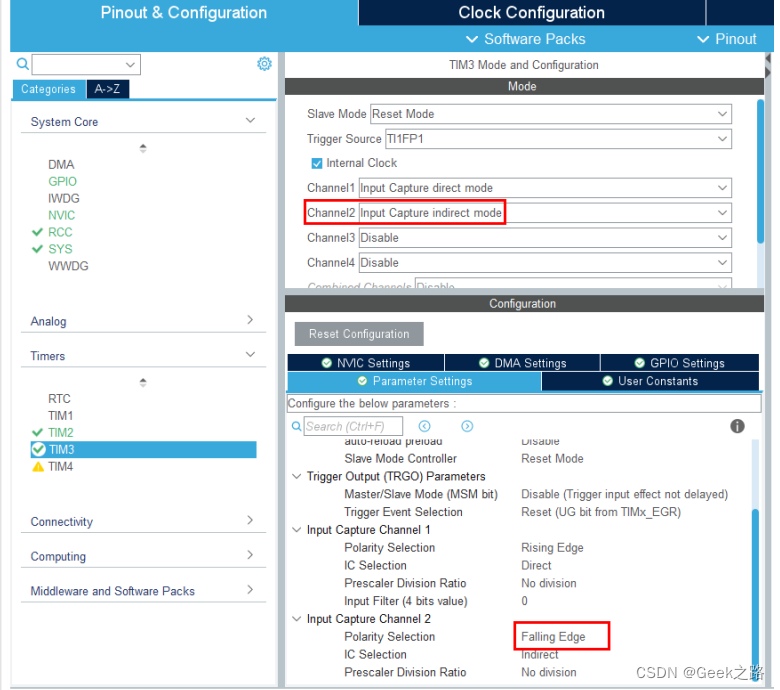This screenshot has width=780, height=690.
Task: Select the A->Z tab
Action: [107, 89]
